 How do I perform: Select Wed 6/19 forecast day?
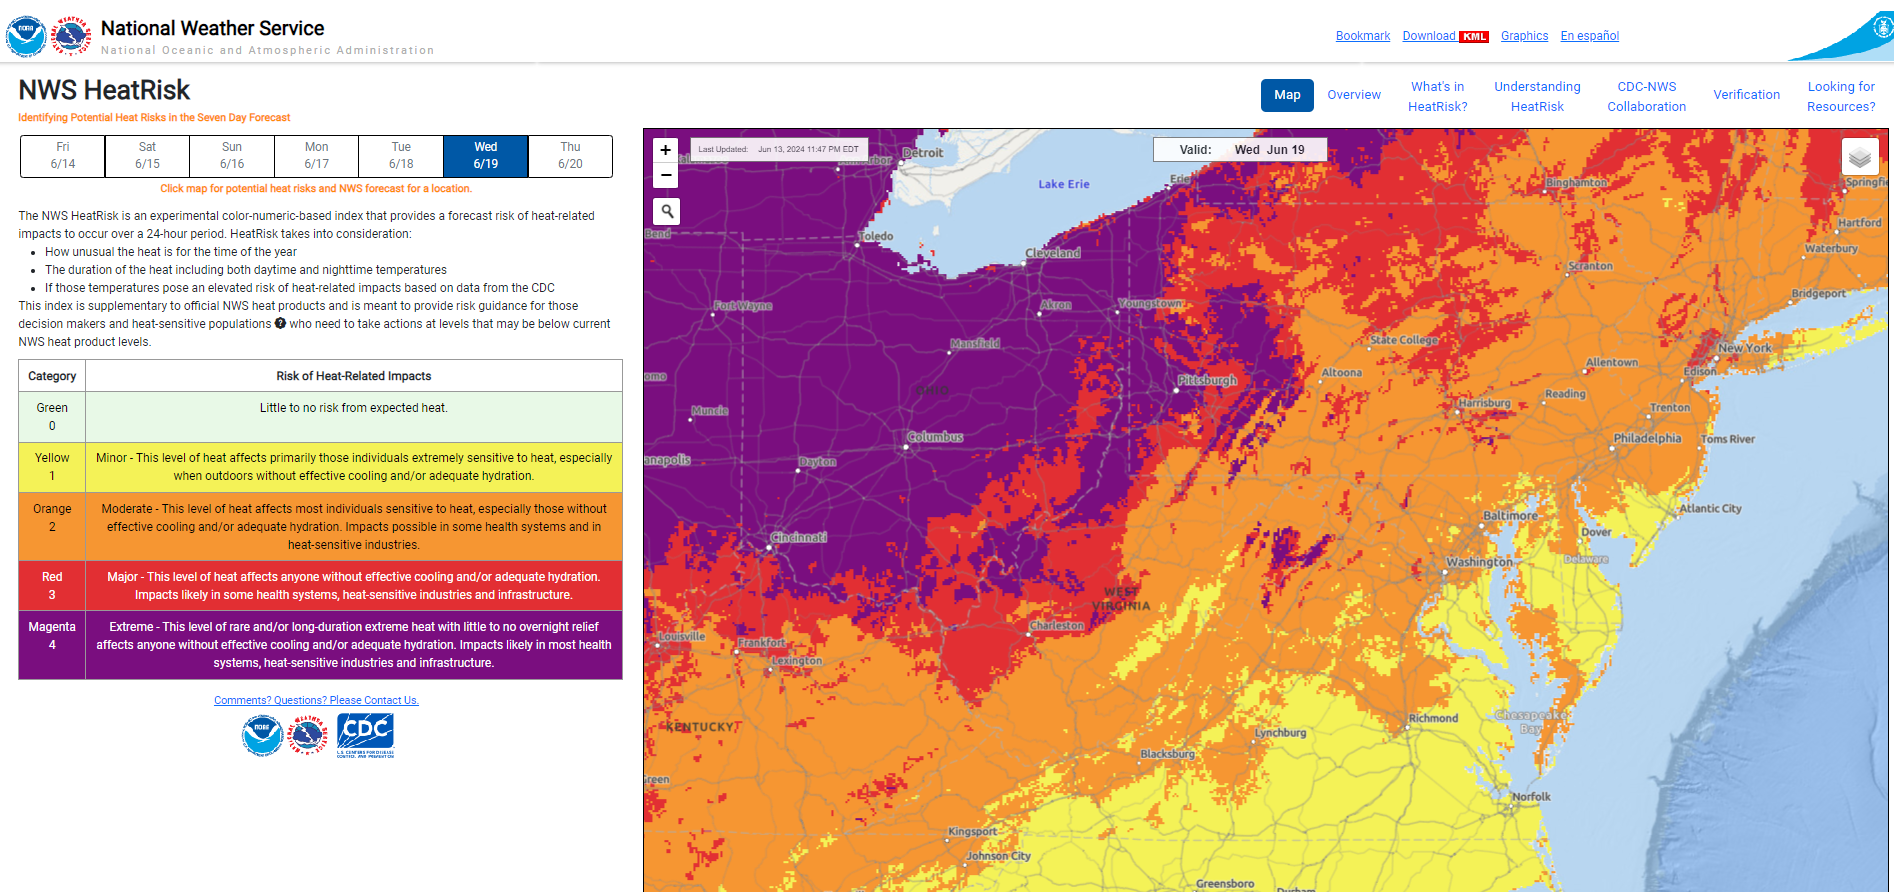[486, 156]
